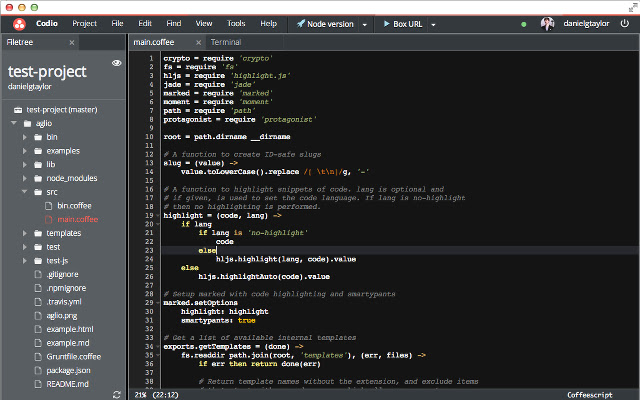Click the Codio logo icon
Viewport: 640px width, 400px height.
[x=19, y=24]
